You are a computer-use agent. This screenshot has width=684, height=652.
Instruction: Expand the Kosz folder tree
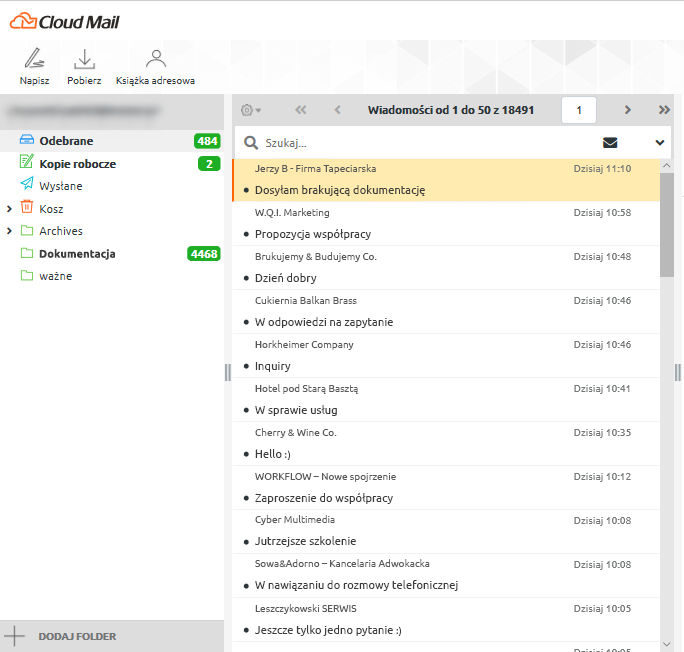pos(9,209)
